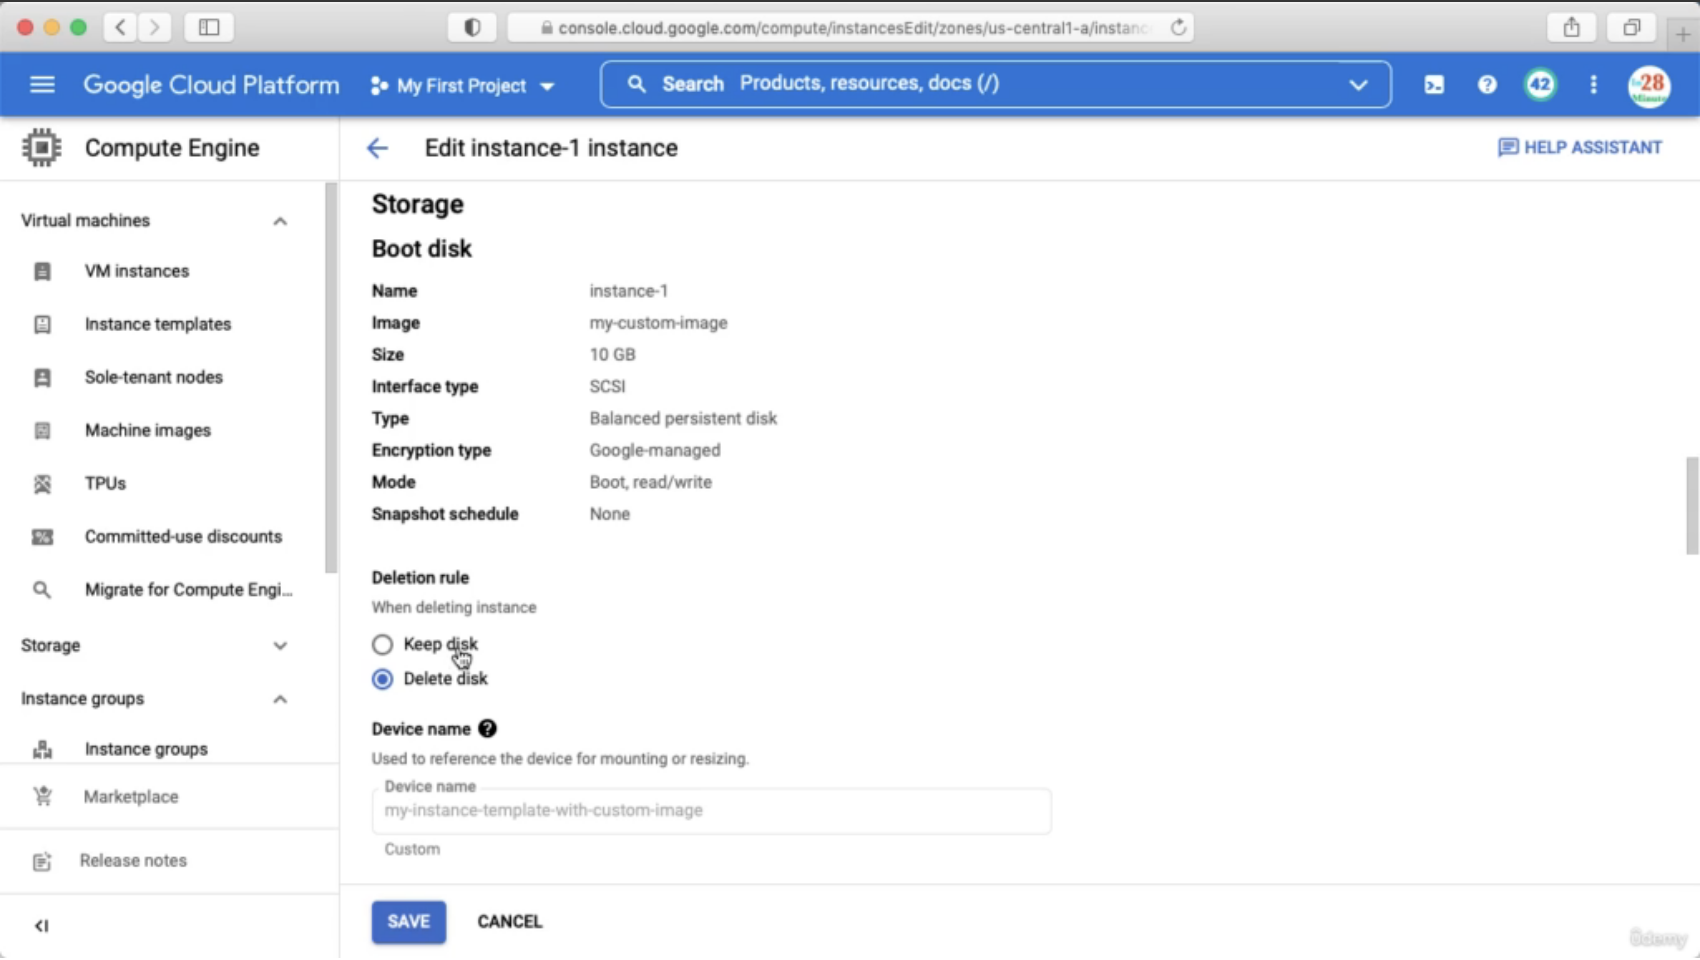
Task: Click the sidebar vertical scrollbar
Action: 331,378
